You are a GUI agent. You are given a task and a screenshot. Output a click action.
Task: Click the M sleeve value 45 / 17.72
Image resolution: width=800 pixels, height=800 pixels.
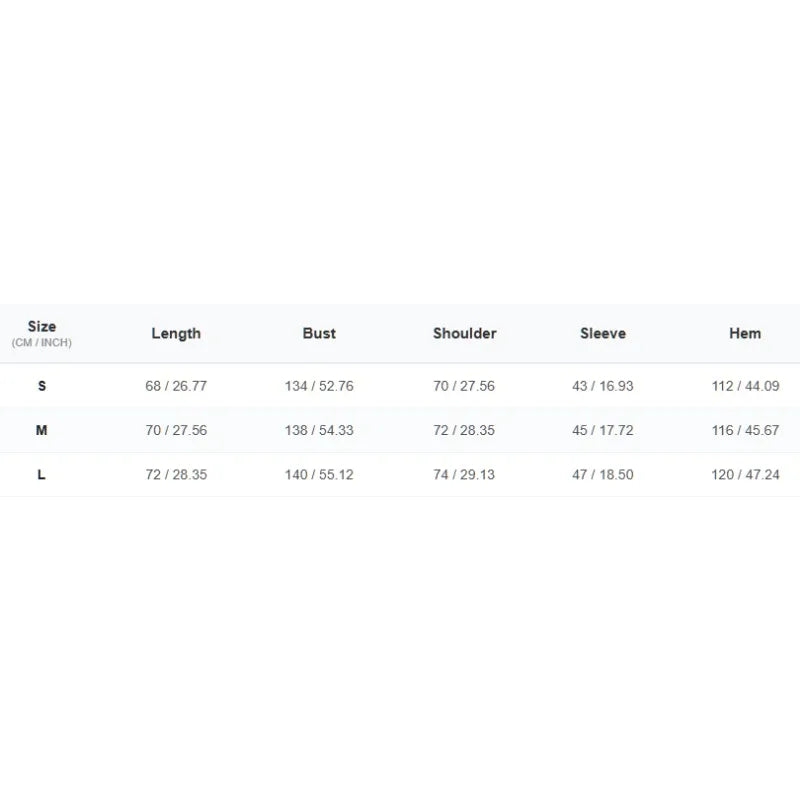point(603,430)
